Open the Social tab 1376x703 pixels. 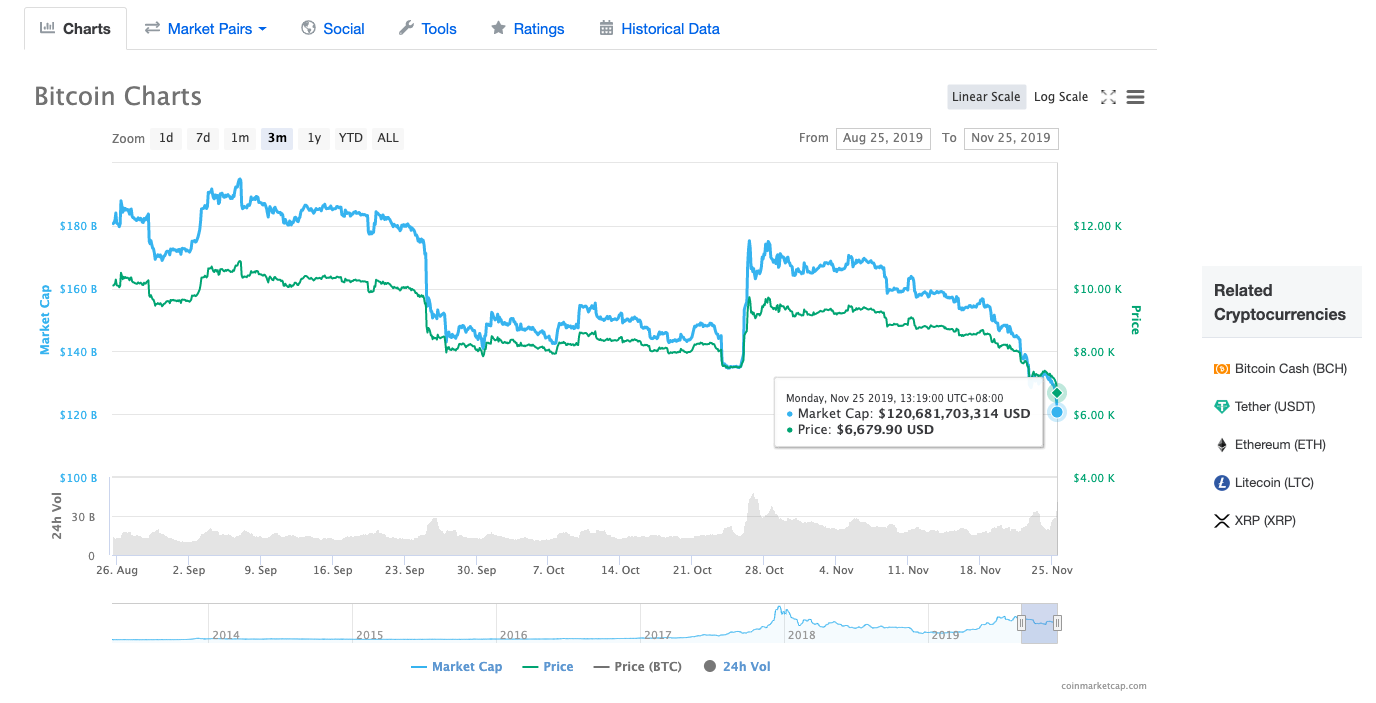coord(333,28)
